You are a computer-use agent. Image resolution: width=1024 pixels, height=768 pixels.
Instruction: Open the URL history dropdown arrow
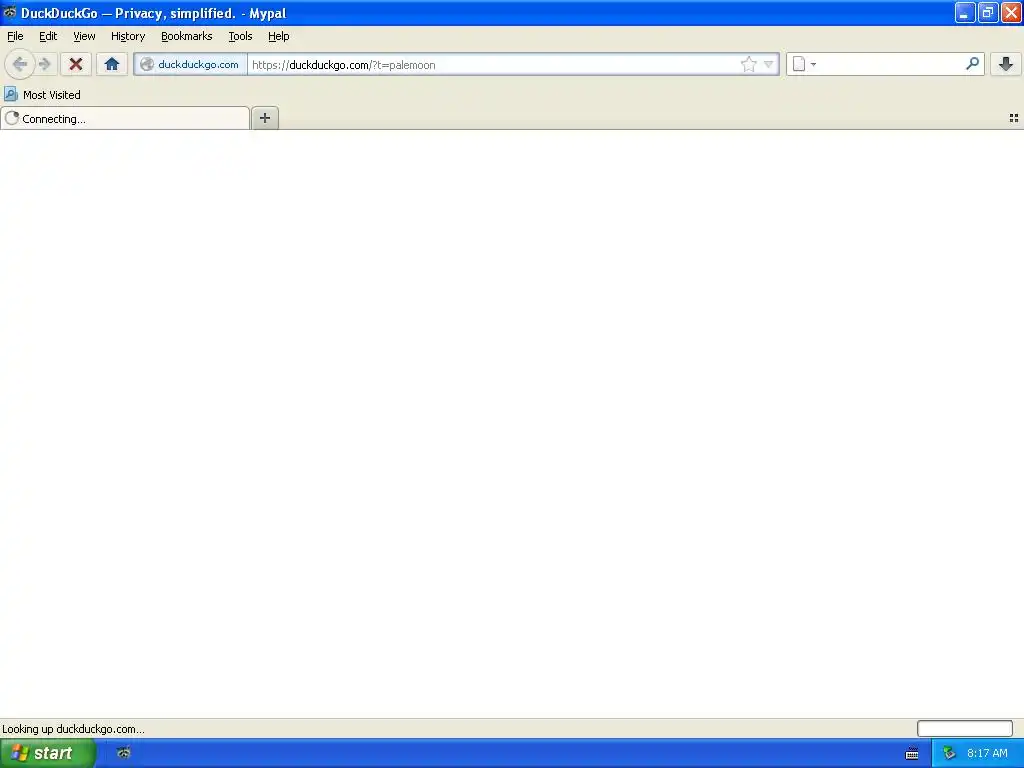(769, 64)
